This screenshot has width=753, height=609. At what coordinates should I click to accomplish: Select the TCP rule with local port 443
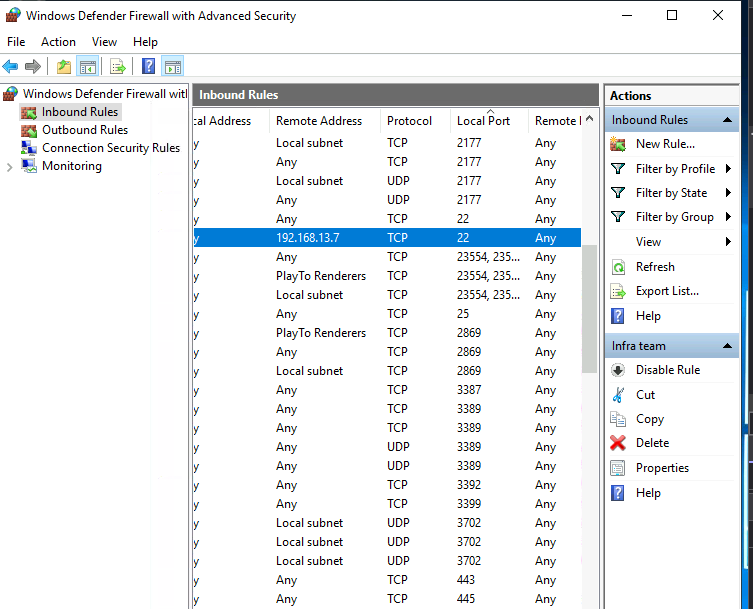pyautogui.click(x=387, y=580)
